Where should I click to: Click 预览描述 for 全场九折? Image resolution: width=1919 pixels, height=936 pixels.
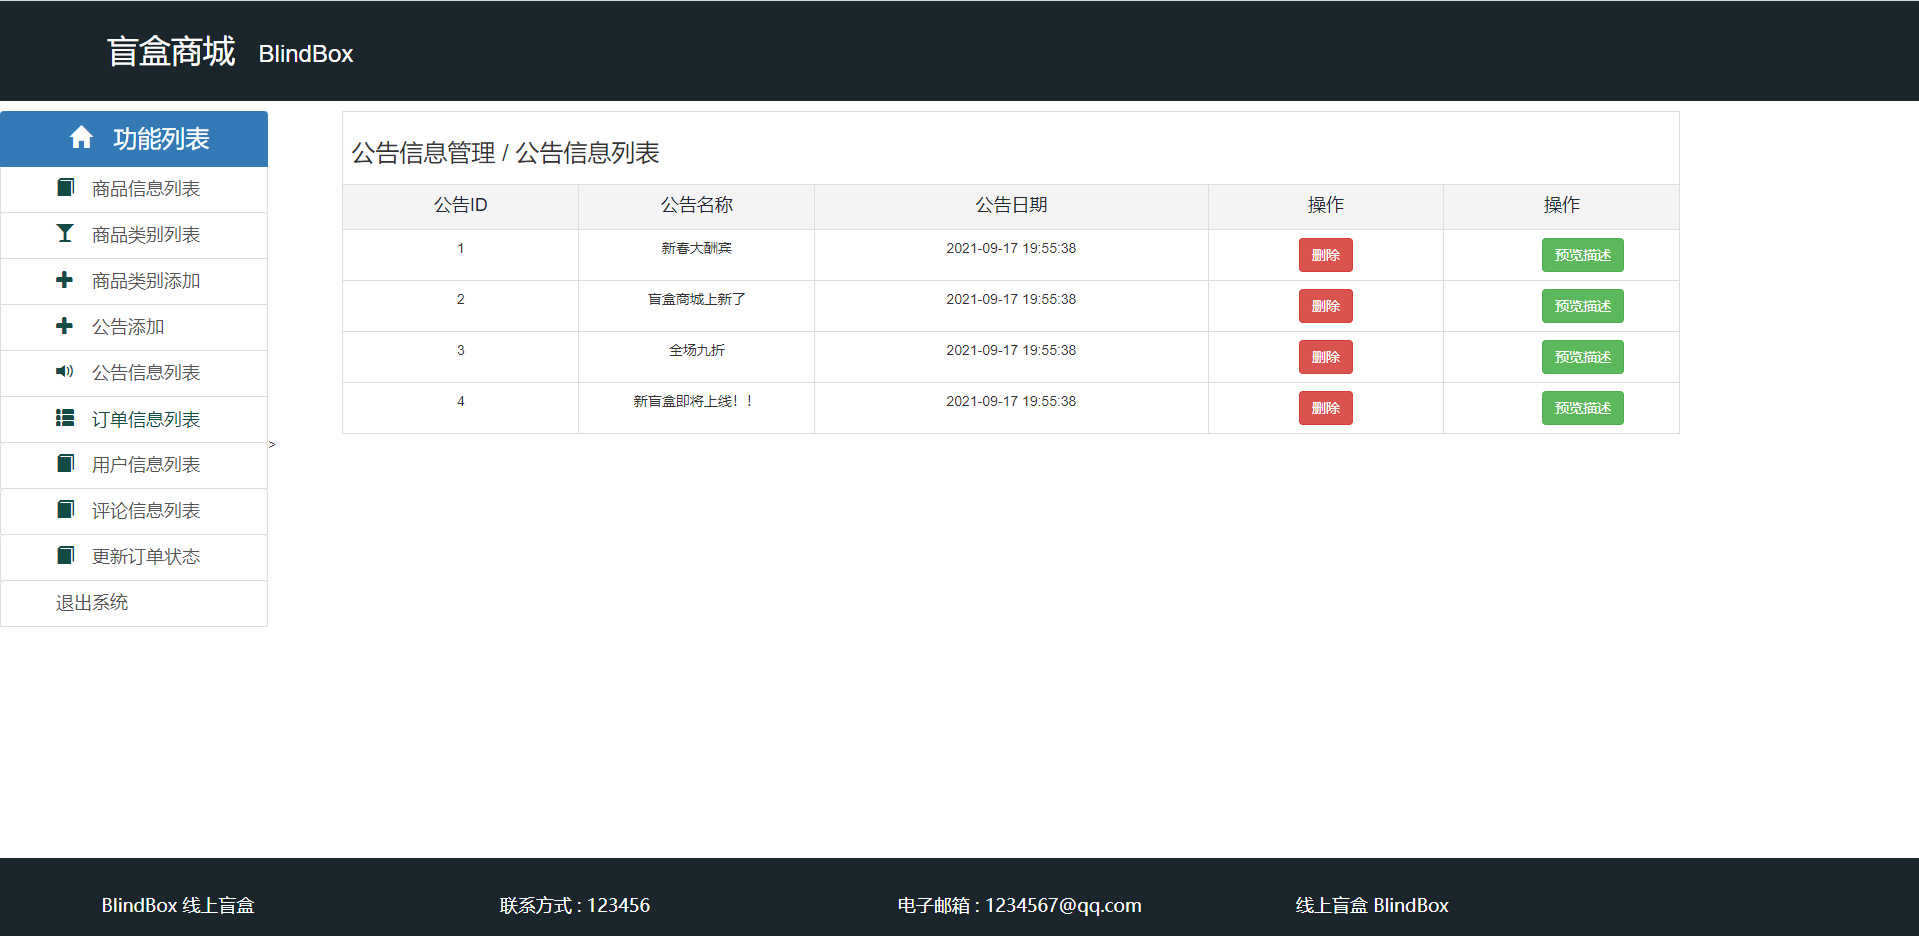(1582, 357)
